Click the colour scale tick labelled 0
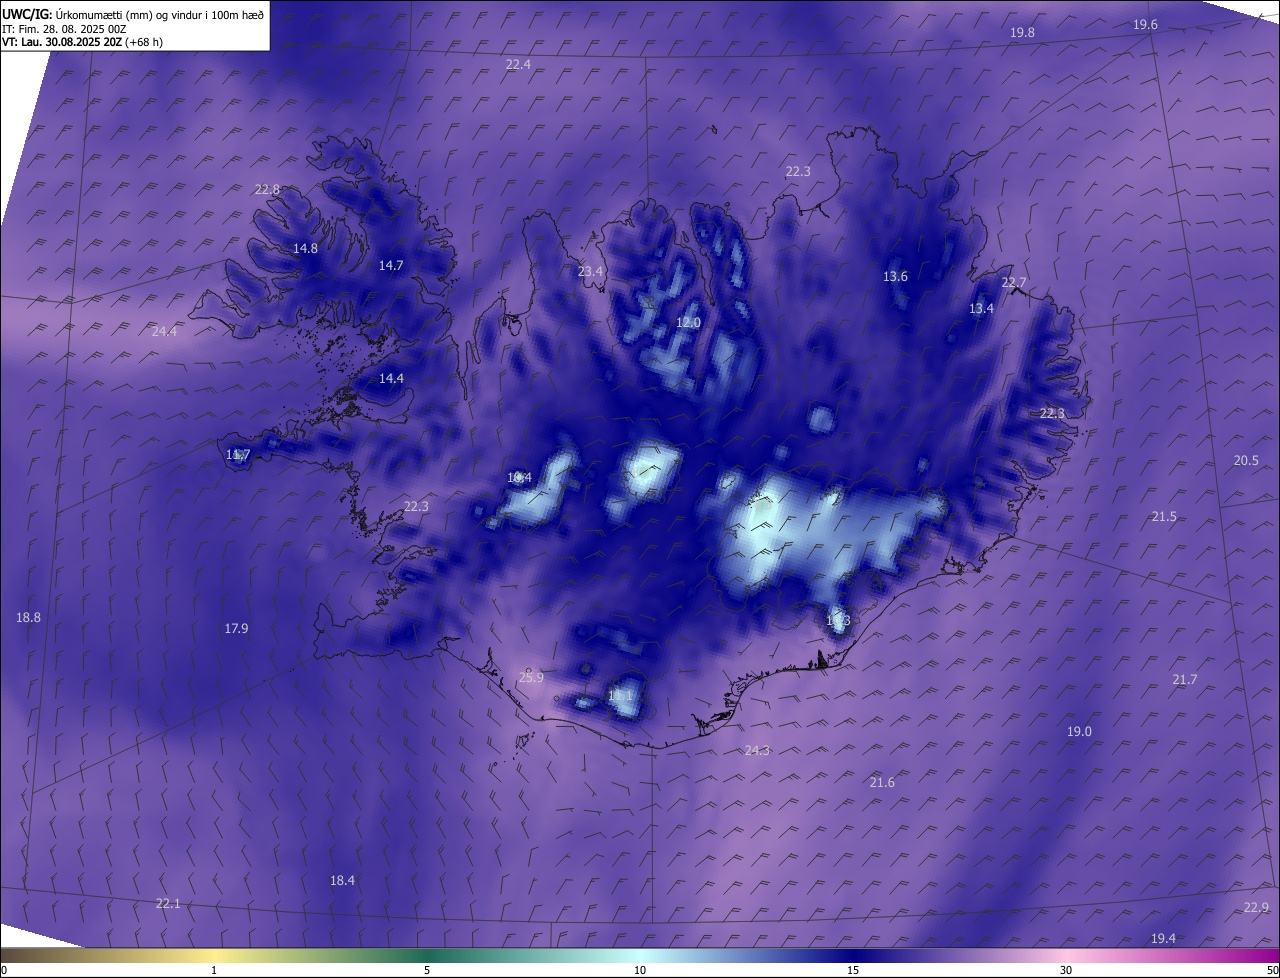Viewport: 1280px width, 978px height. (x=4, y=970)
